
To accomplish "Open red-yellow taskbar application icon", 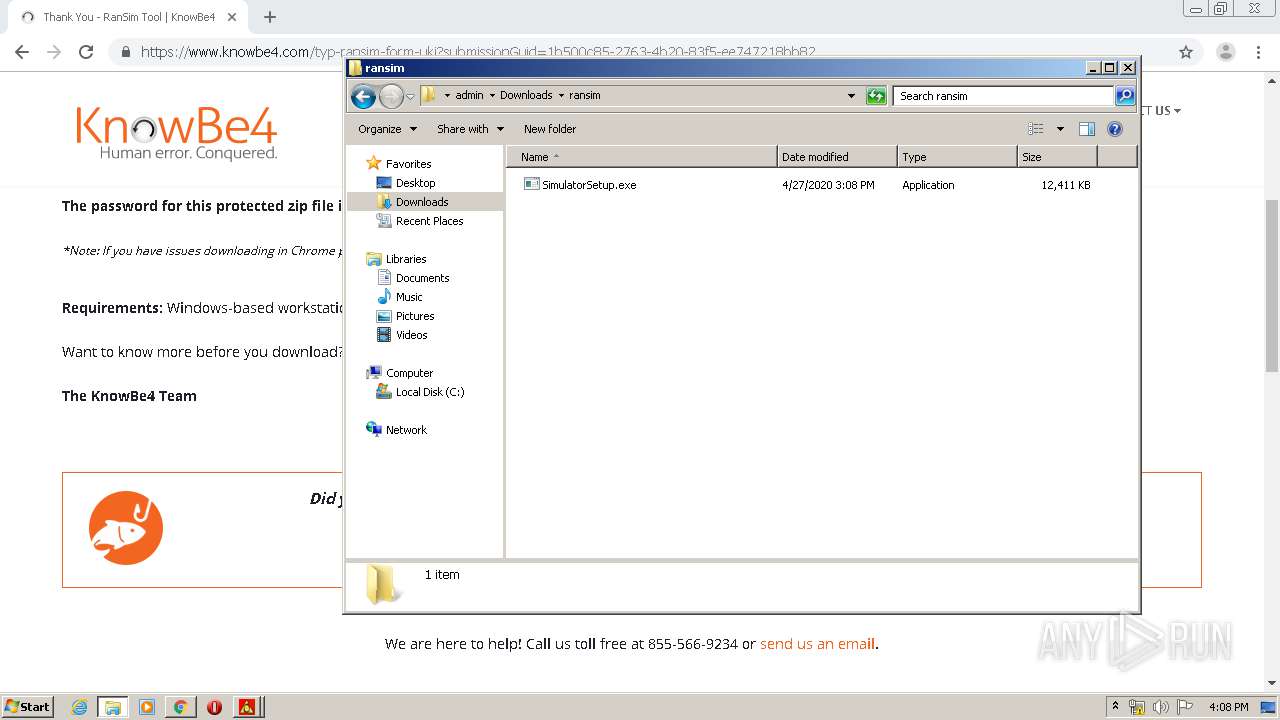I will click(x=247, y=707).
